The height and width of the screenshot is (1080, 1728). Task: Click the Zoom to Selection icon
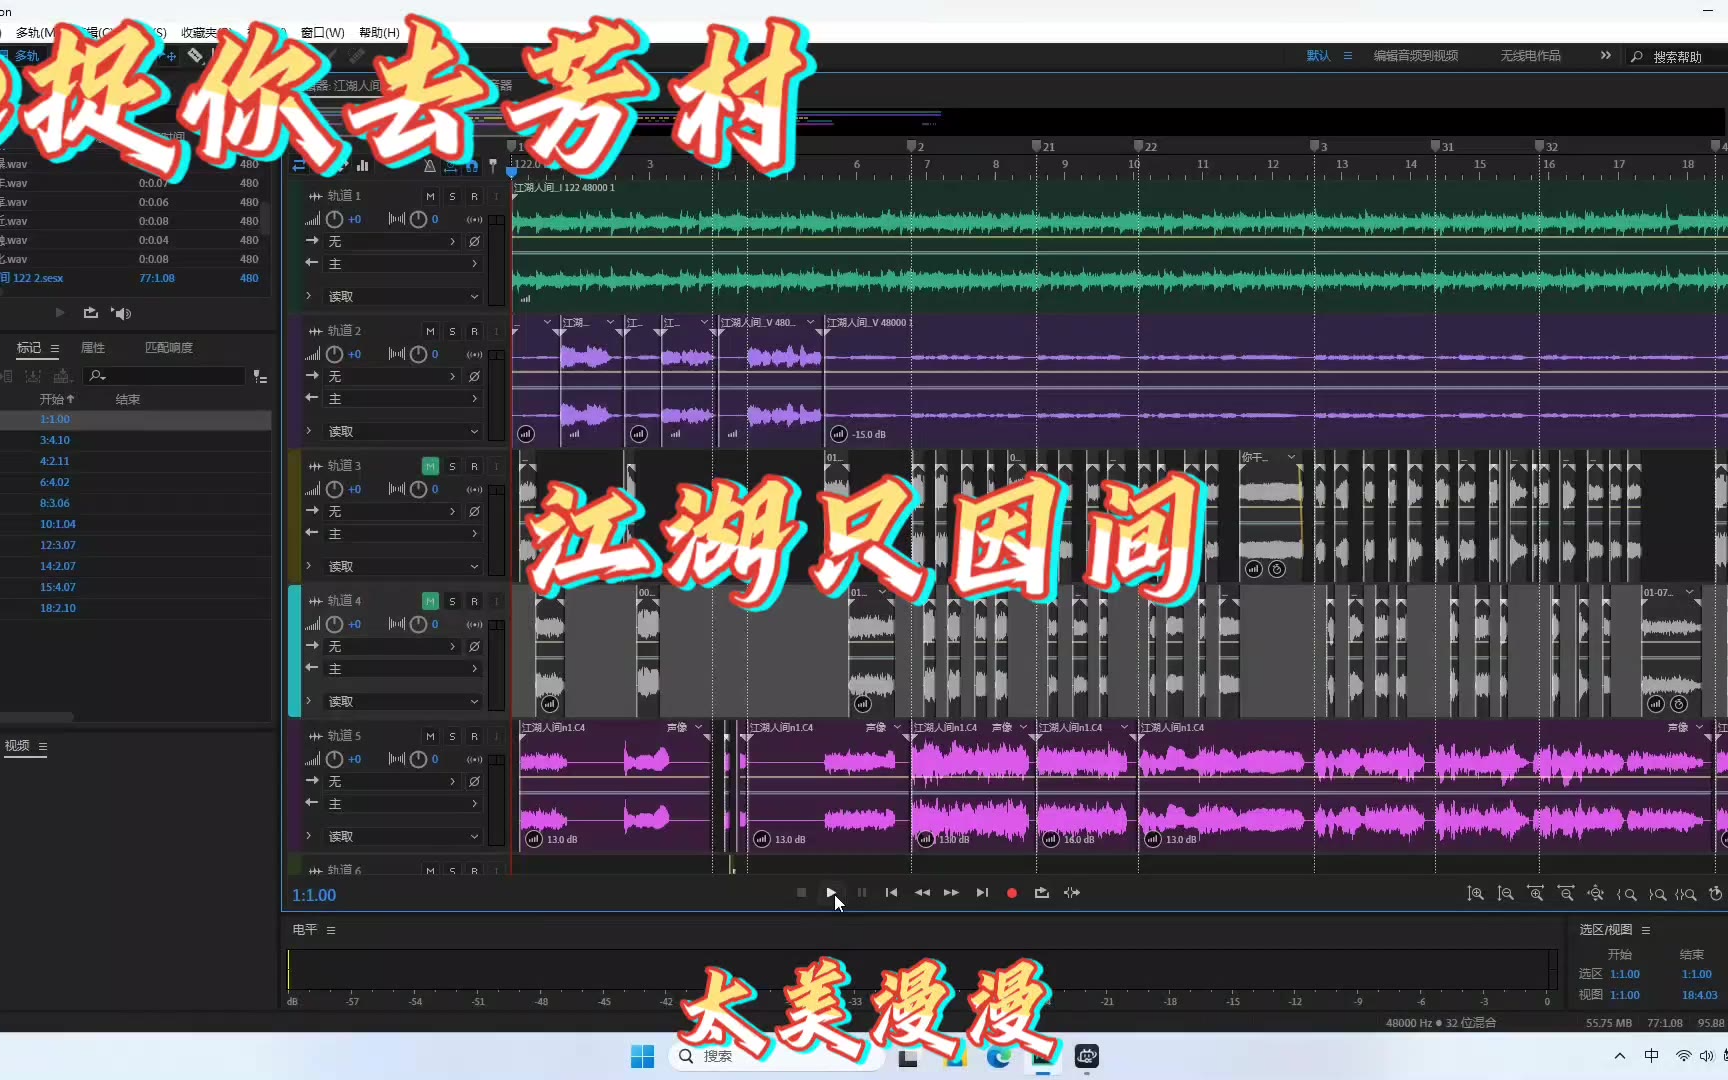[1686, 894]
